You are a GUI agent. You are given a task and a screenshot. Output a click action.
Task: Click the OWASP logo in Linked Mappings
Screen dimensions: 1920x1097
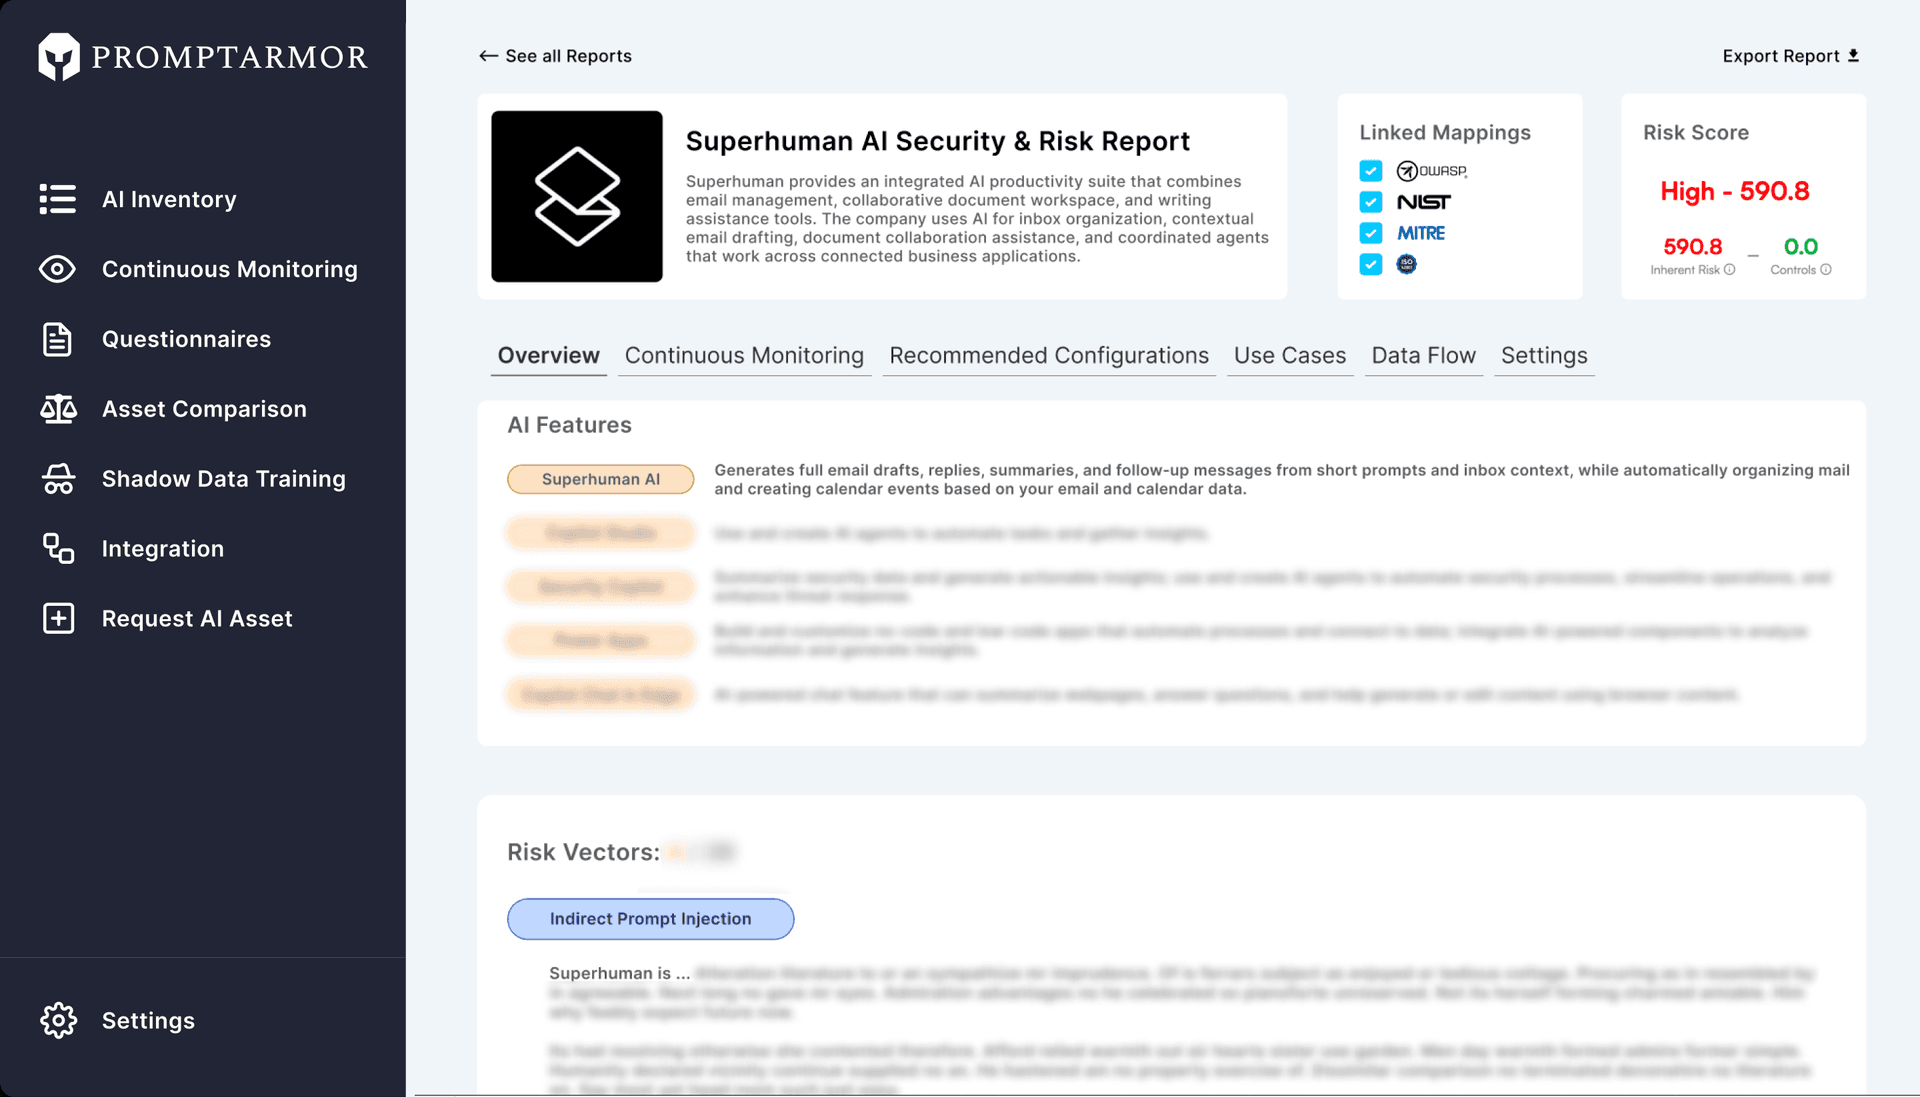[1432, 171]
